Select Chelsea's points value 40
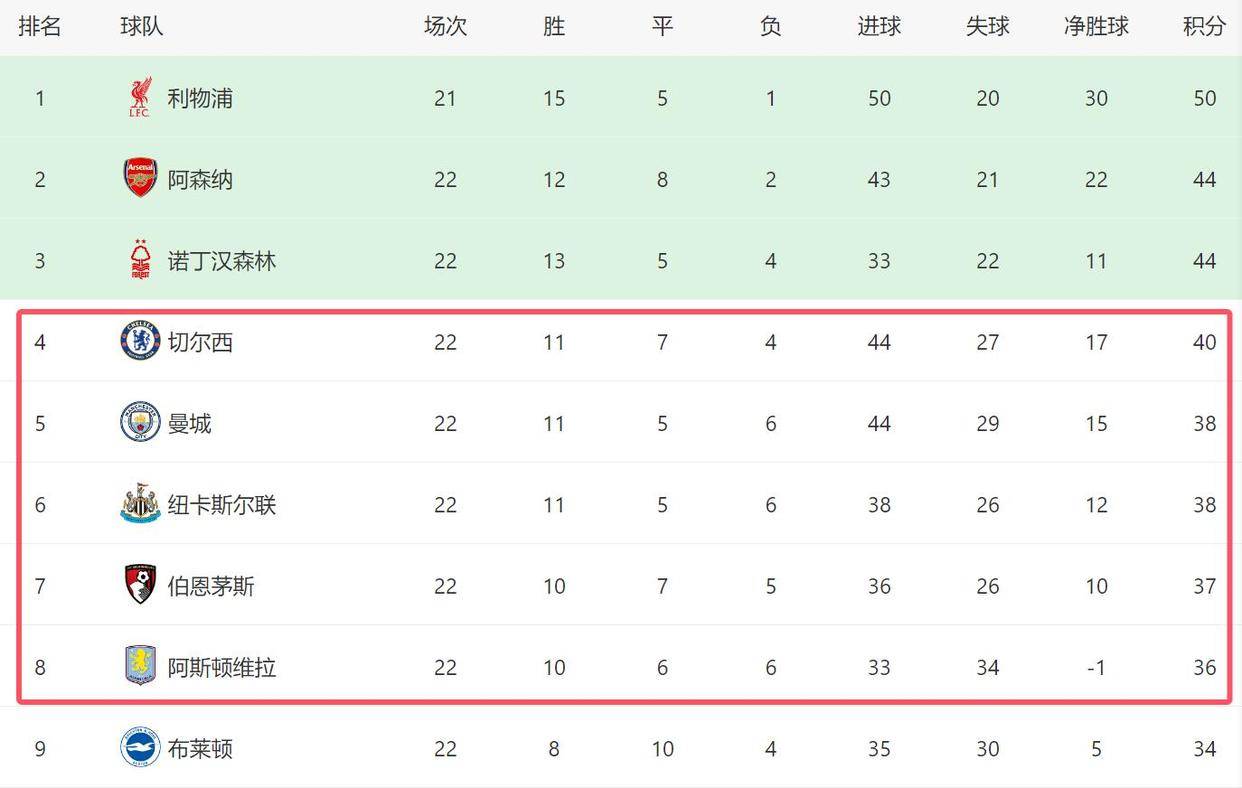This screenshot has width=1242, height=788. [x=1204, y=342]
